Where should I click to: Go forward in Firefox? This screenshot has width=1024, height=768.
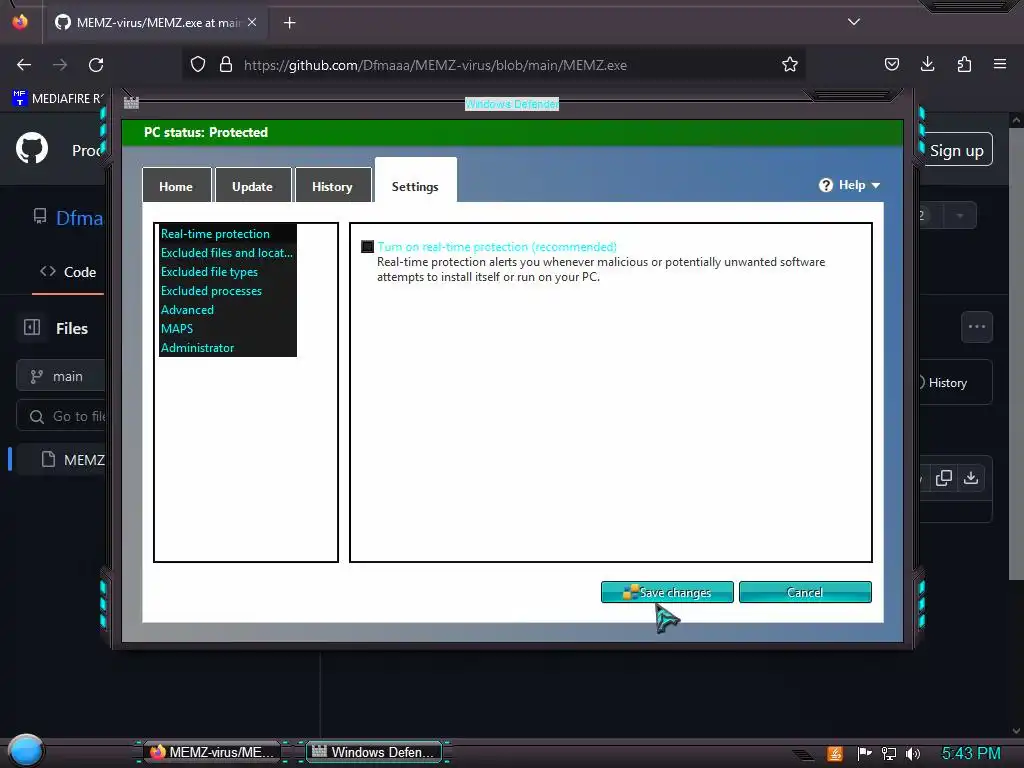pyautogui.click(x=60, y=65)
